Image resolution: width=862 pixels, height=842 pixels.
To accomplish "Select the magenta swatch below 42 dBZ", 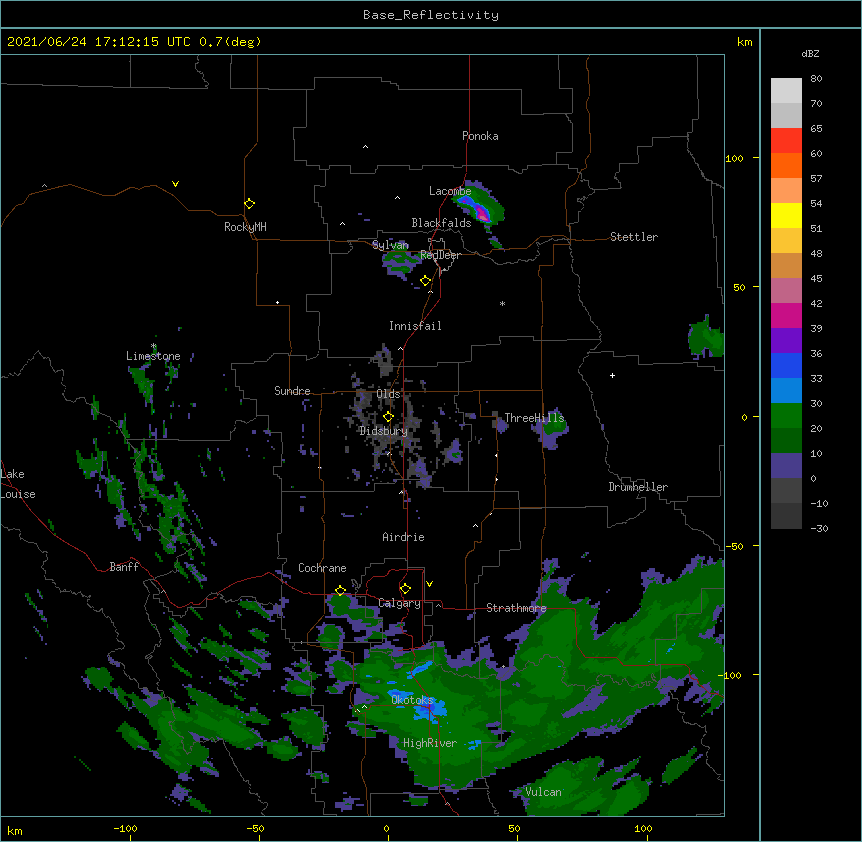I will click(786, 316).
